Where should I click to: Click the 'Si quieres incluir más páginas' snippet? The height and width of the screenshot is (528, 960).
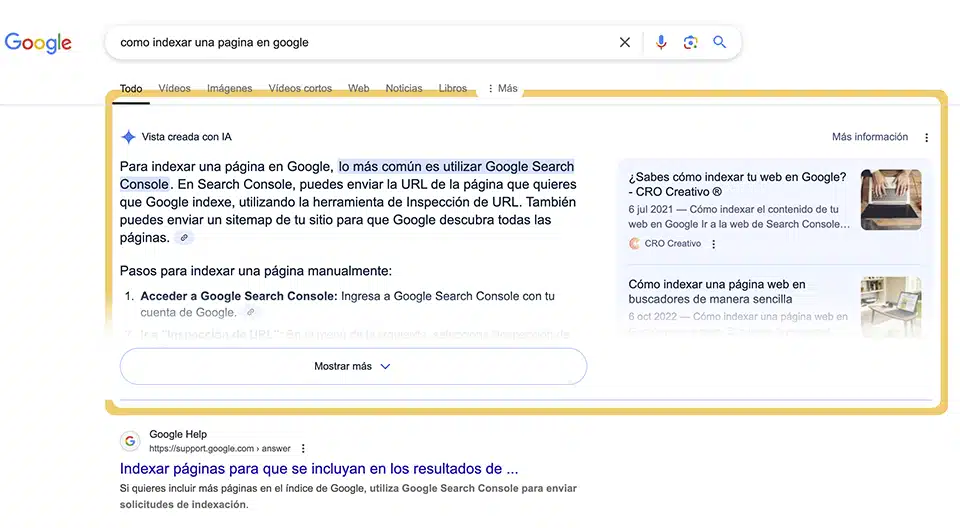point(348,496)
